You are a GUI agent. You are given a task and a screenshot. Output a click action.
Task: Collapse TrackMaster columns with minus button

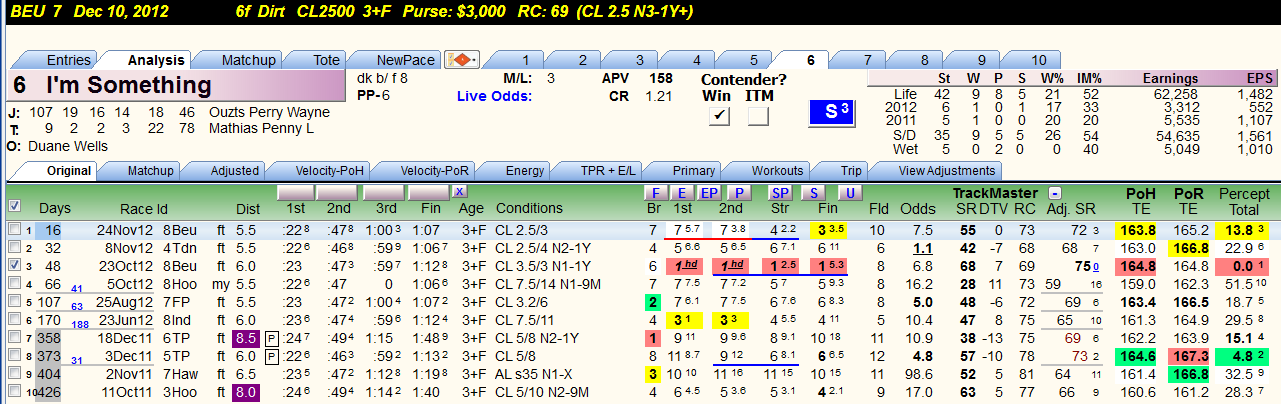(1053, 192)
